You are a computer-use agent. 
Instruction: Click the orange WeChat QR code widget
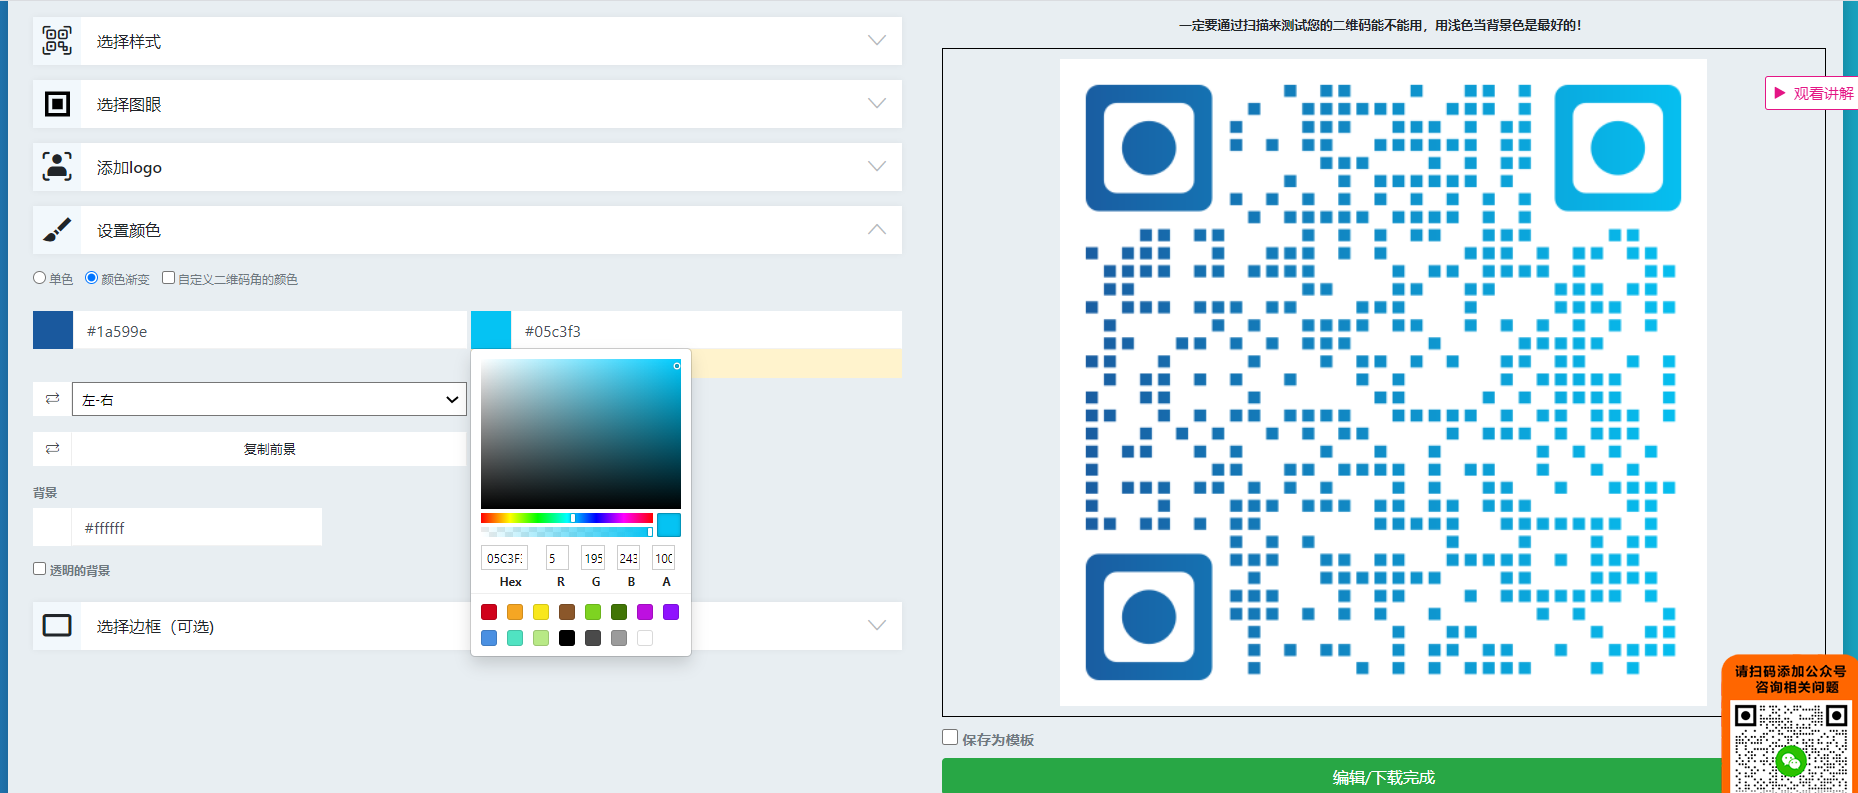1790,725
